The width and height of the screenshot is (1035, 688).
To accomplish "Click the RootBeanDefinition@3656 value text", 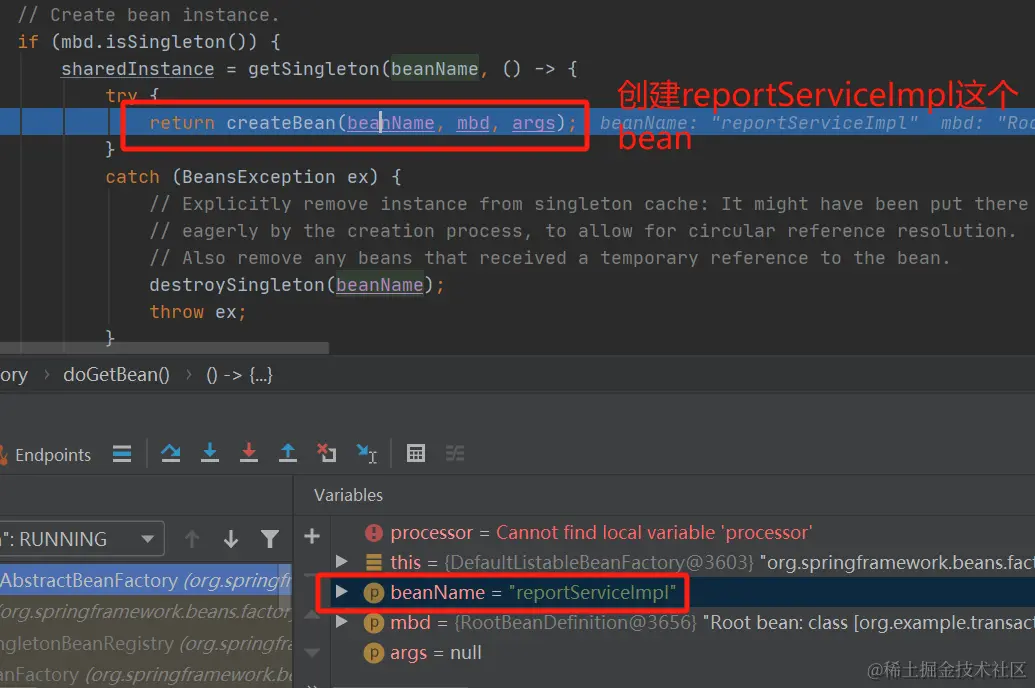I will pyautogui.click(x=575, y=622).
